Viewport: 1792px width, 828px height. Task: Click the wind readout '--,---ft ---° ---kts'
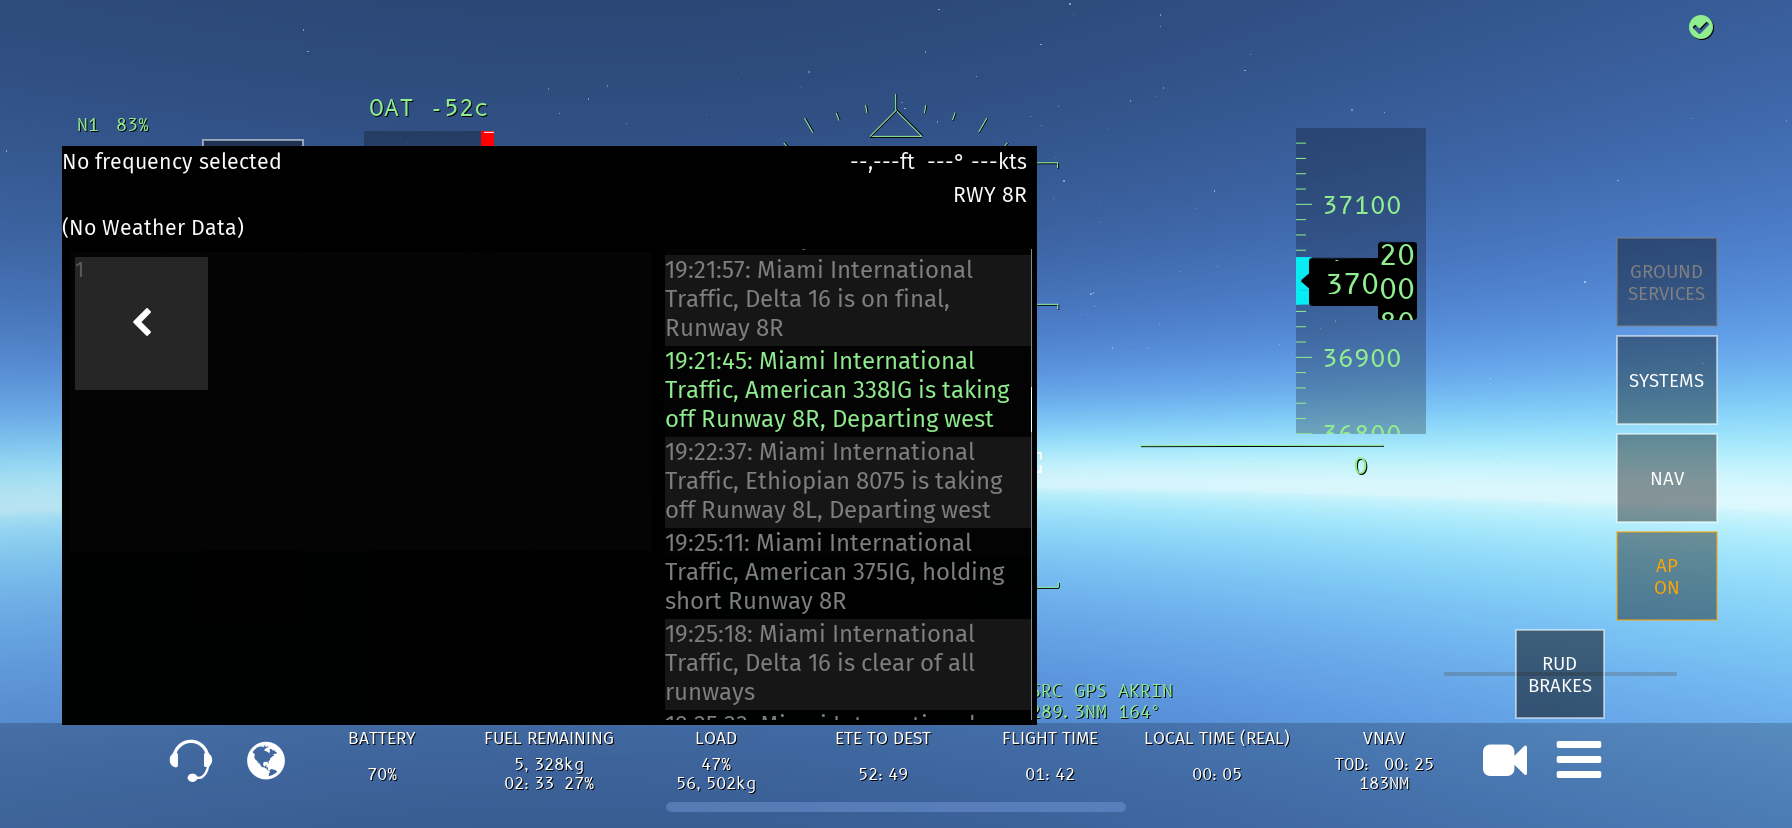[938, 162]
